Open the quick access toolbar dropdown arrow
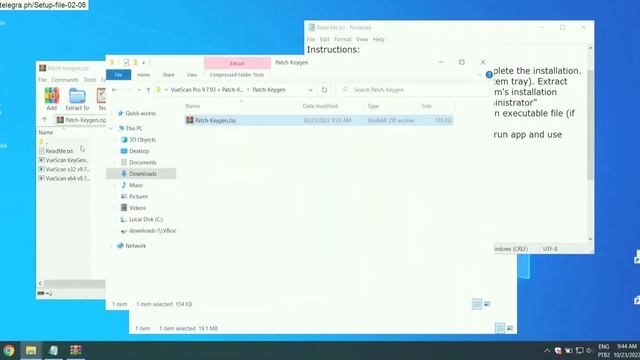The height and width of the screenshot is (360, 640). coord(144,63)
